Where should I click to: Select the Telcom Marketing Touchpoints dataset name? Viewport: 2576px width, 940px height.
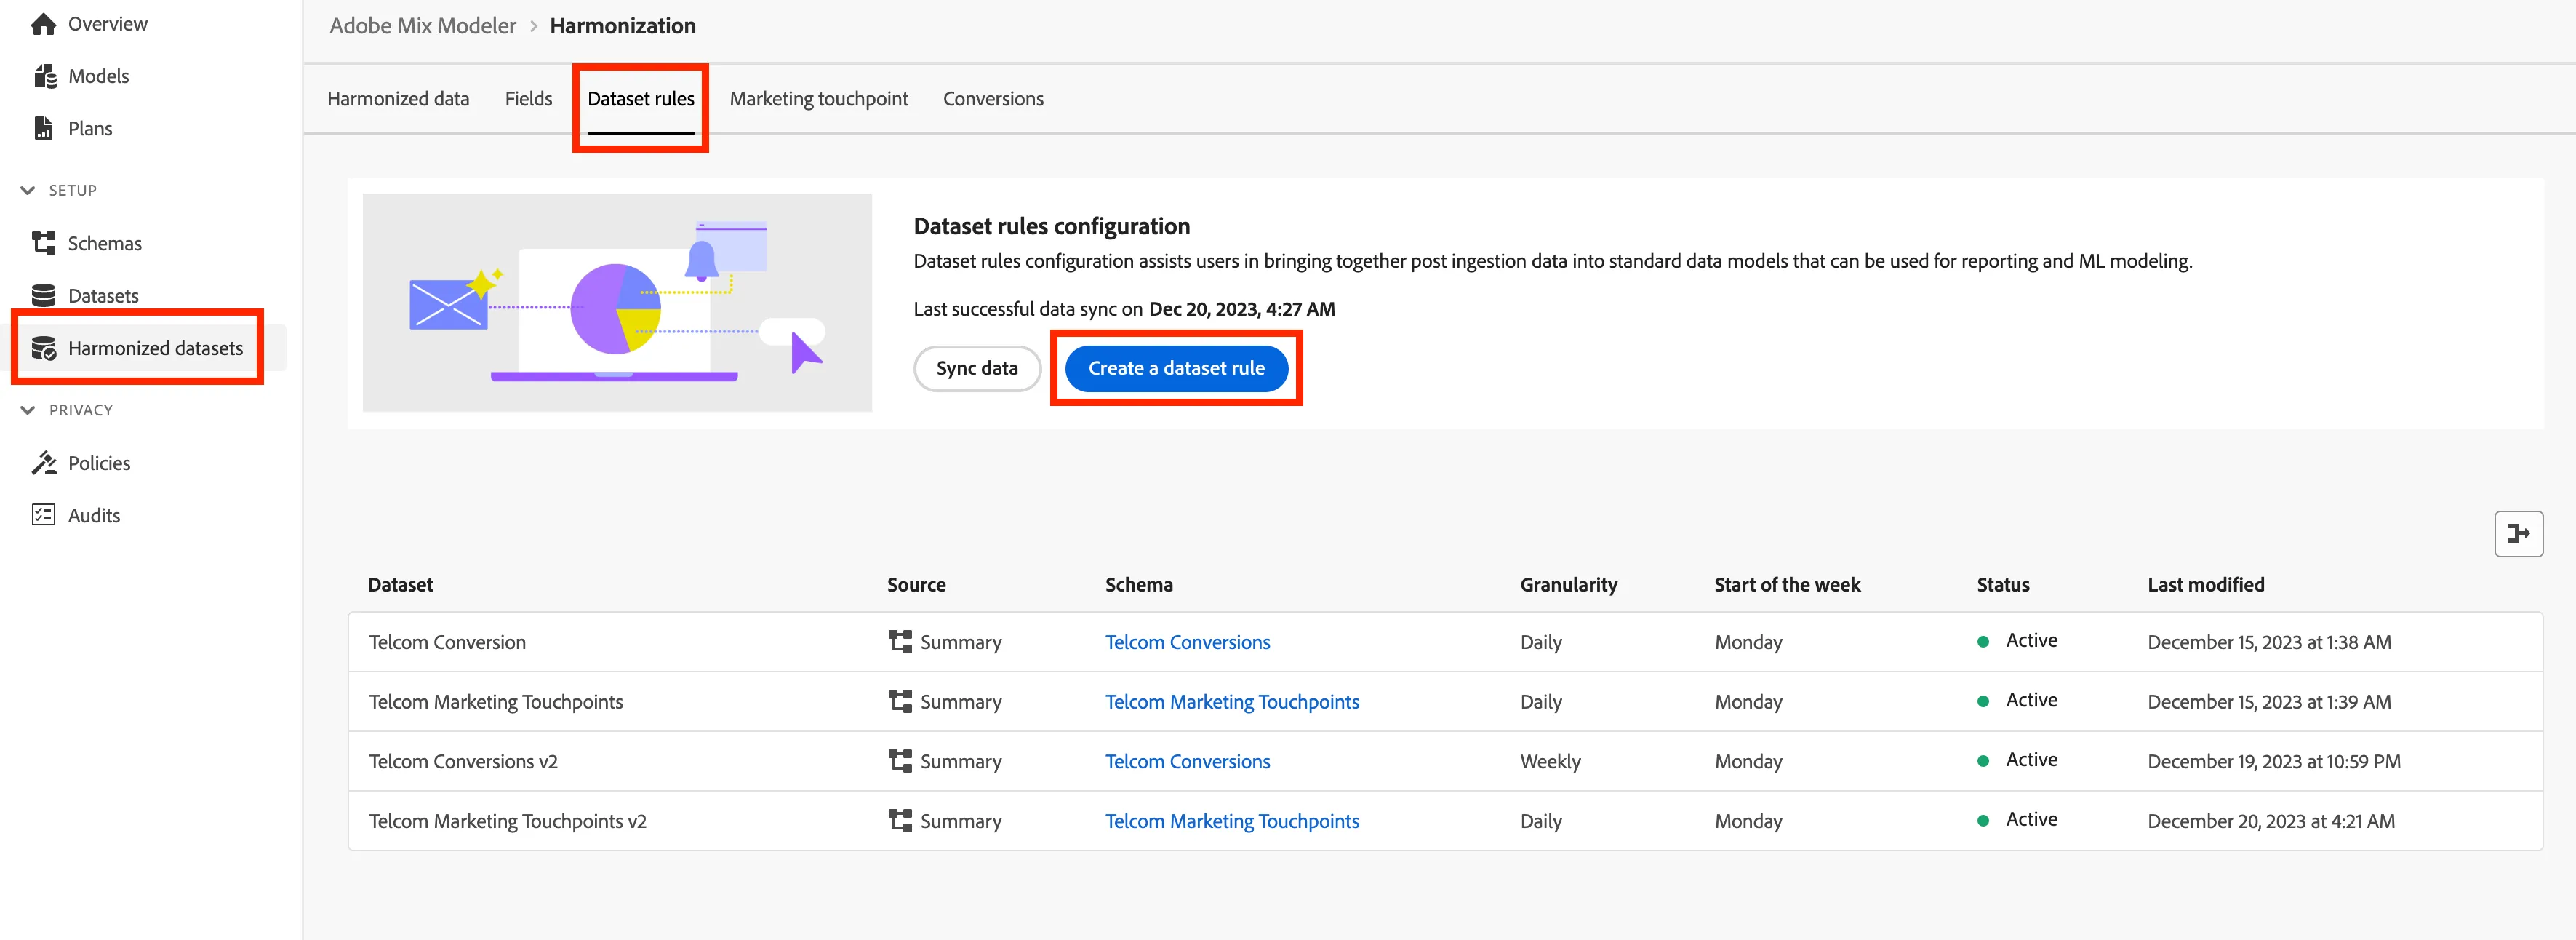click(x=496, y=702)
